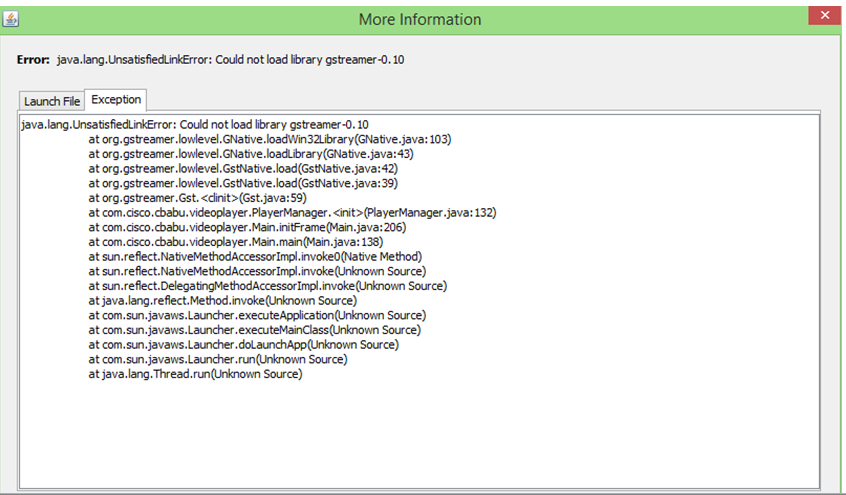The image size is (846, 495).
Task: Click the invoke0(Native Method) line
Action: [255, 256]
